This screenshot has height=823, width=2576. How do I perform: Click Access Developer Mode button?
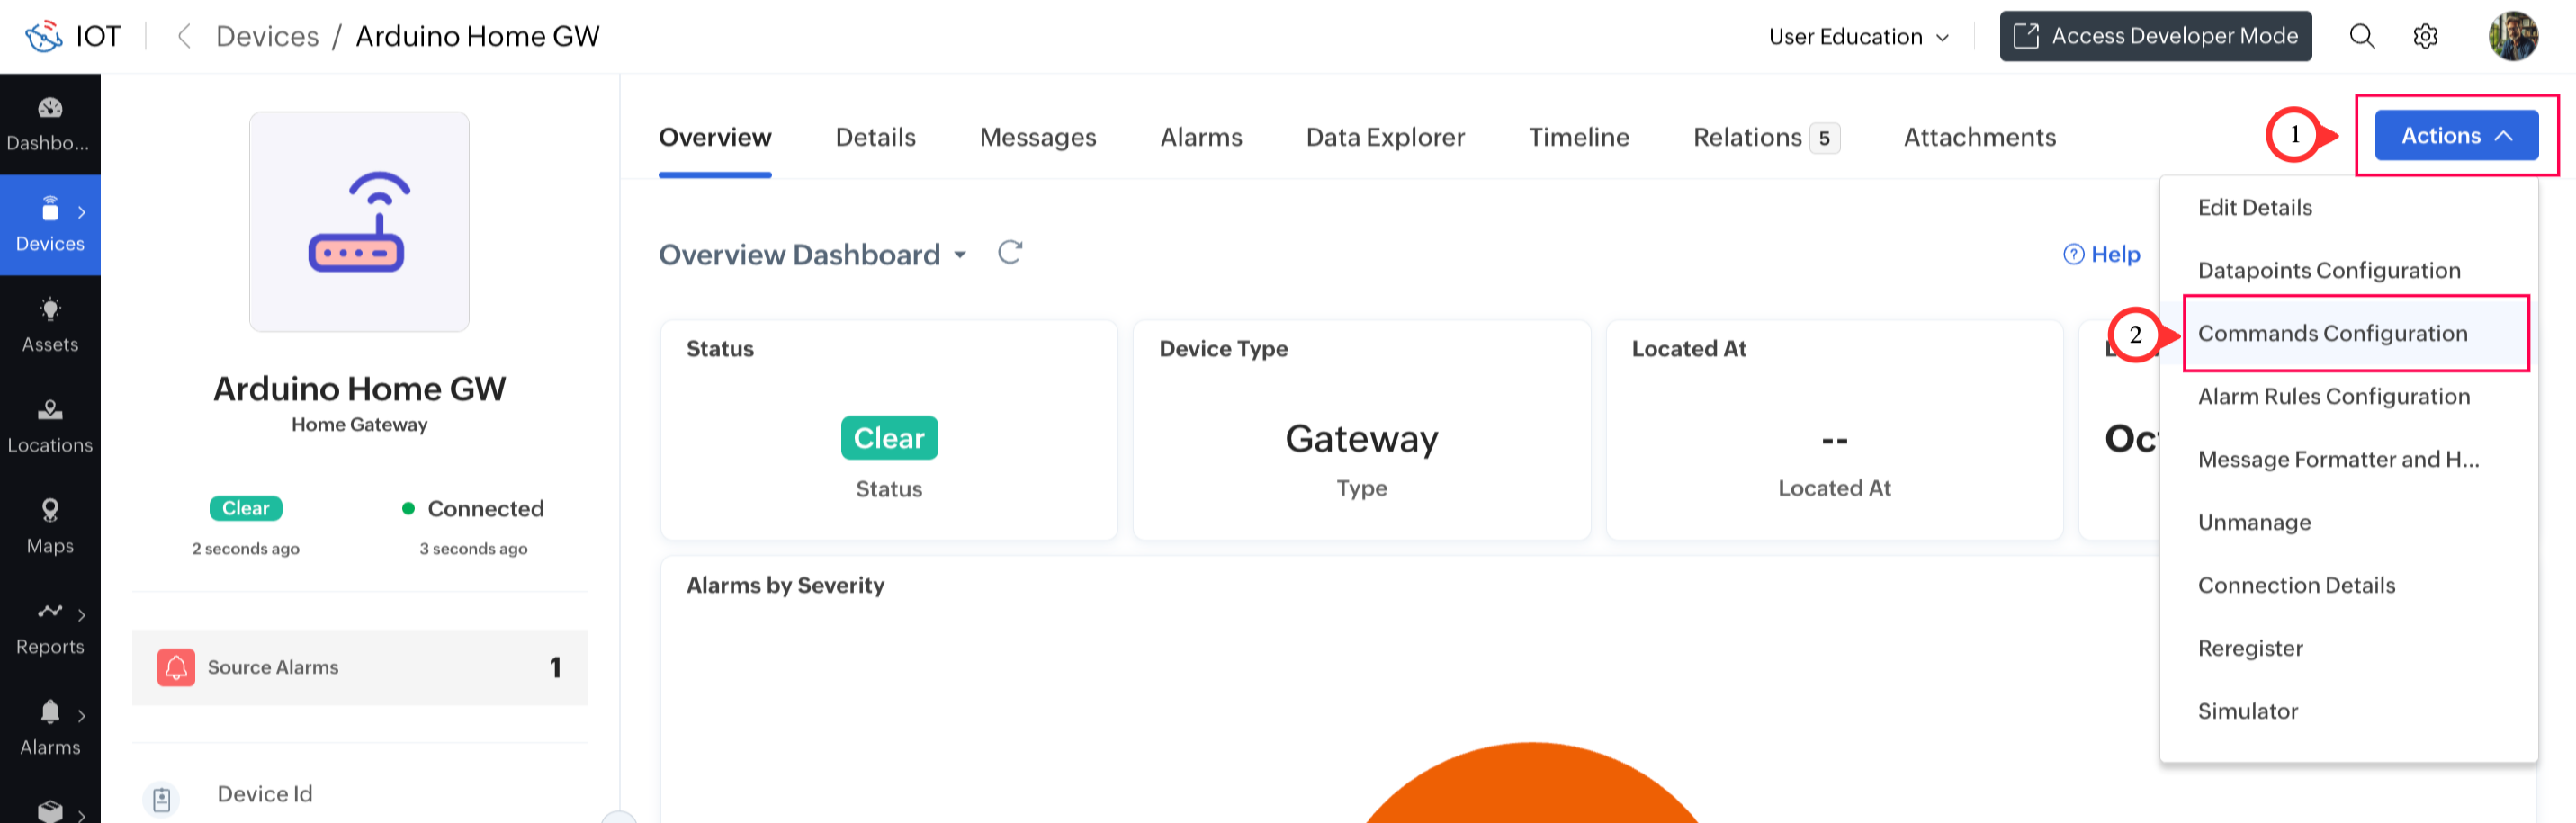coord(2155,36)
